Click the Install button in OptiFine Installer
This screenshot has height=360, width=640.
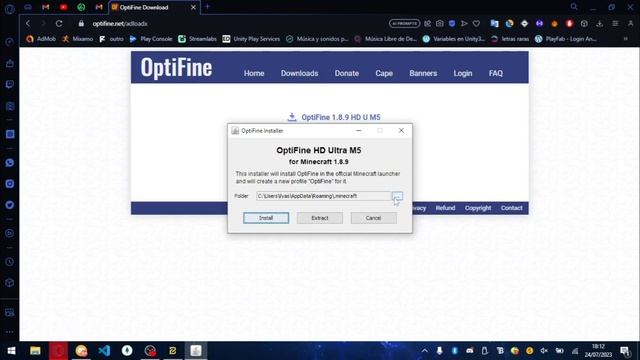[x=266, y=218]
